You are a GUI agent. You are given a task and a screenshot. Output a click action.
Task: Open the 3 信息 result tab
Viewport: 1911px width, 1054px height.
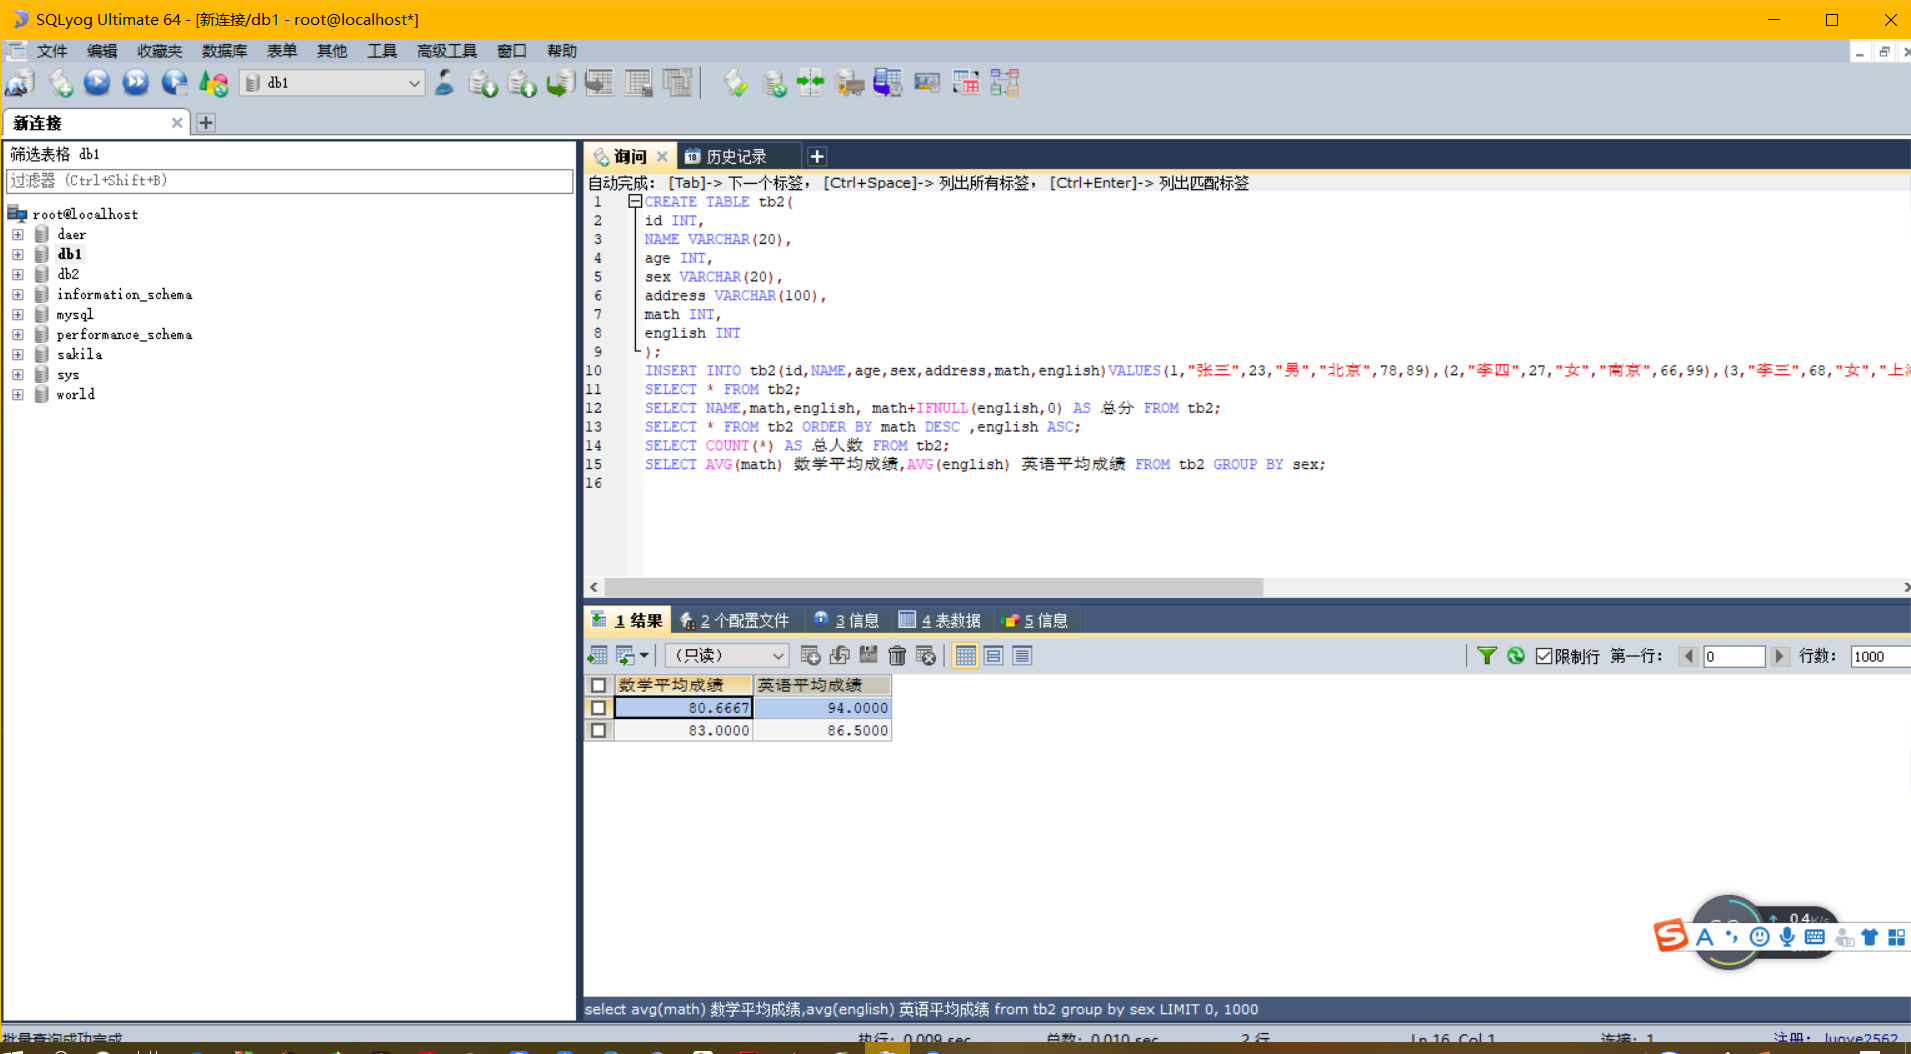pos(846,621)
